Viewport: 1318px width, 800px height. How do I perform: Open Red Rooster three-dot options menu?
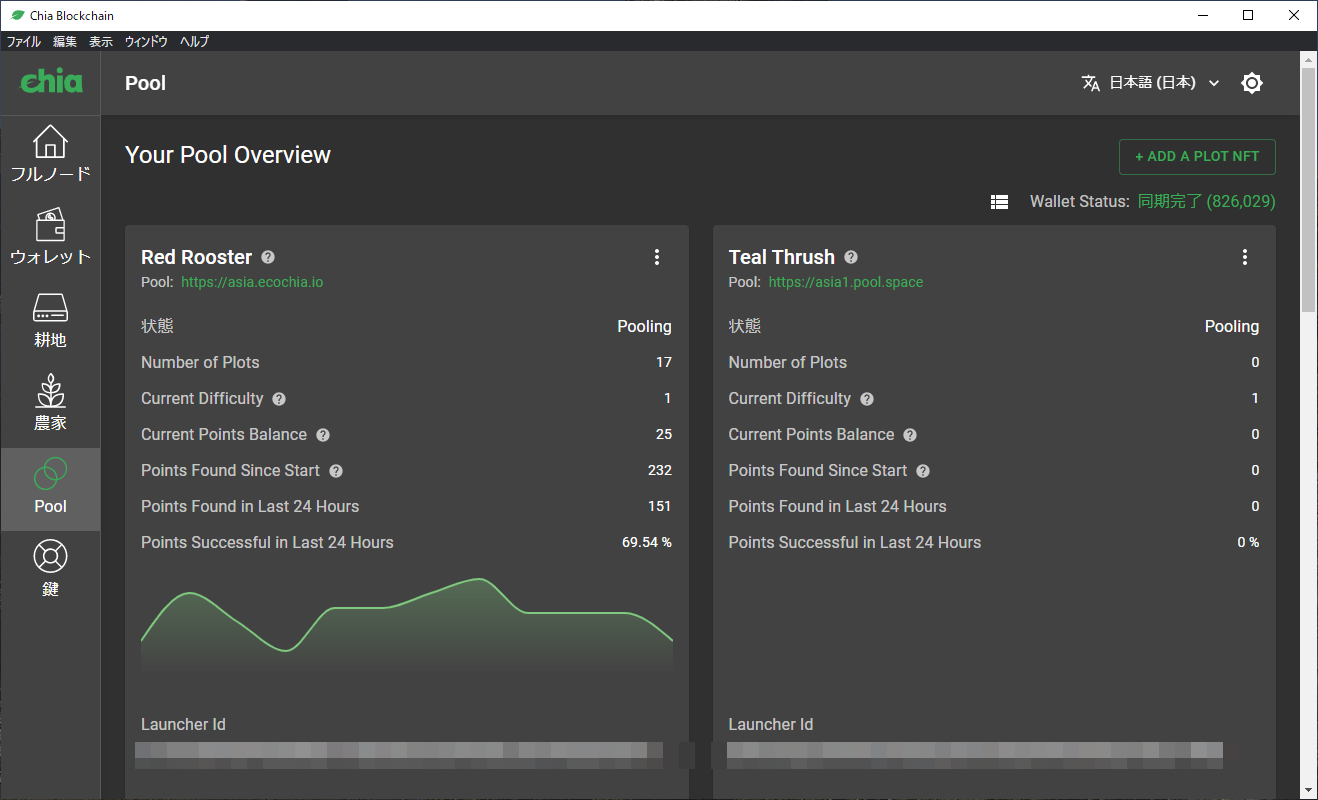(657, 257)
